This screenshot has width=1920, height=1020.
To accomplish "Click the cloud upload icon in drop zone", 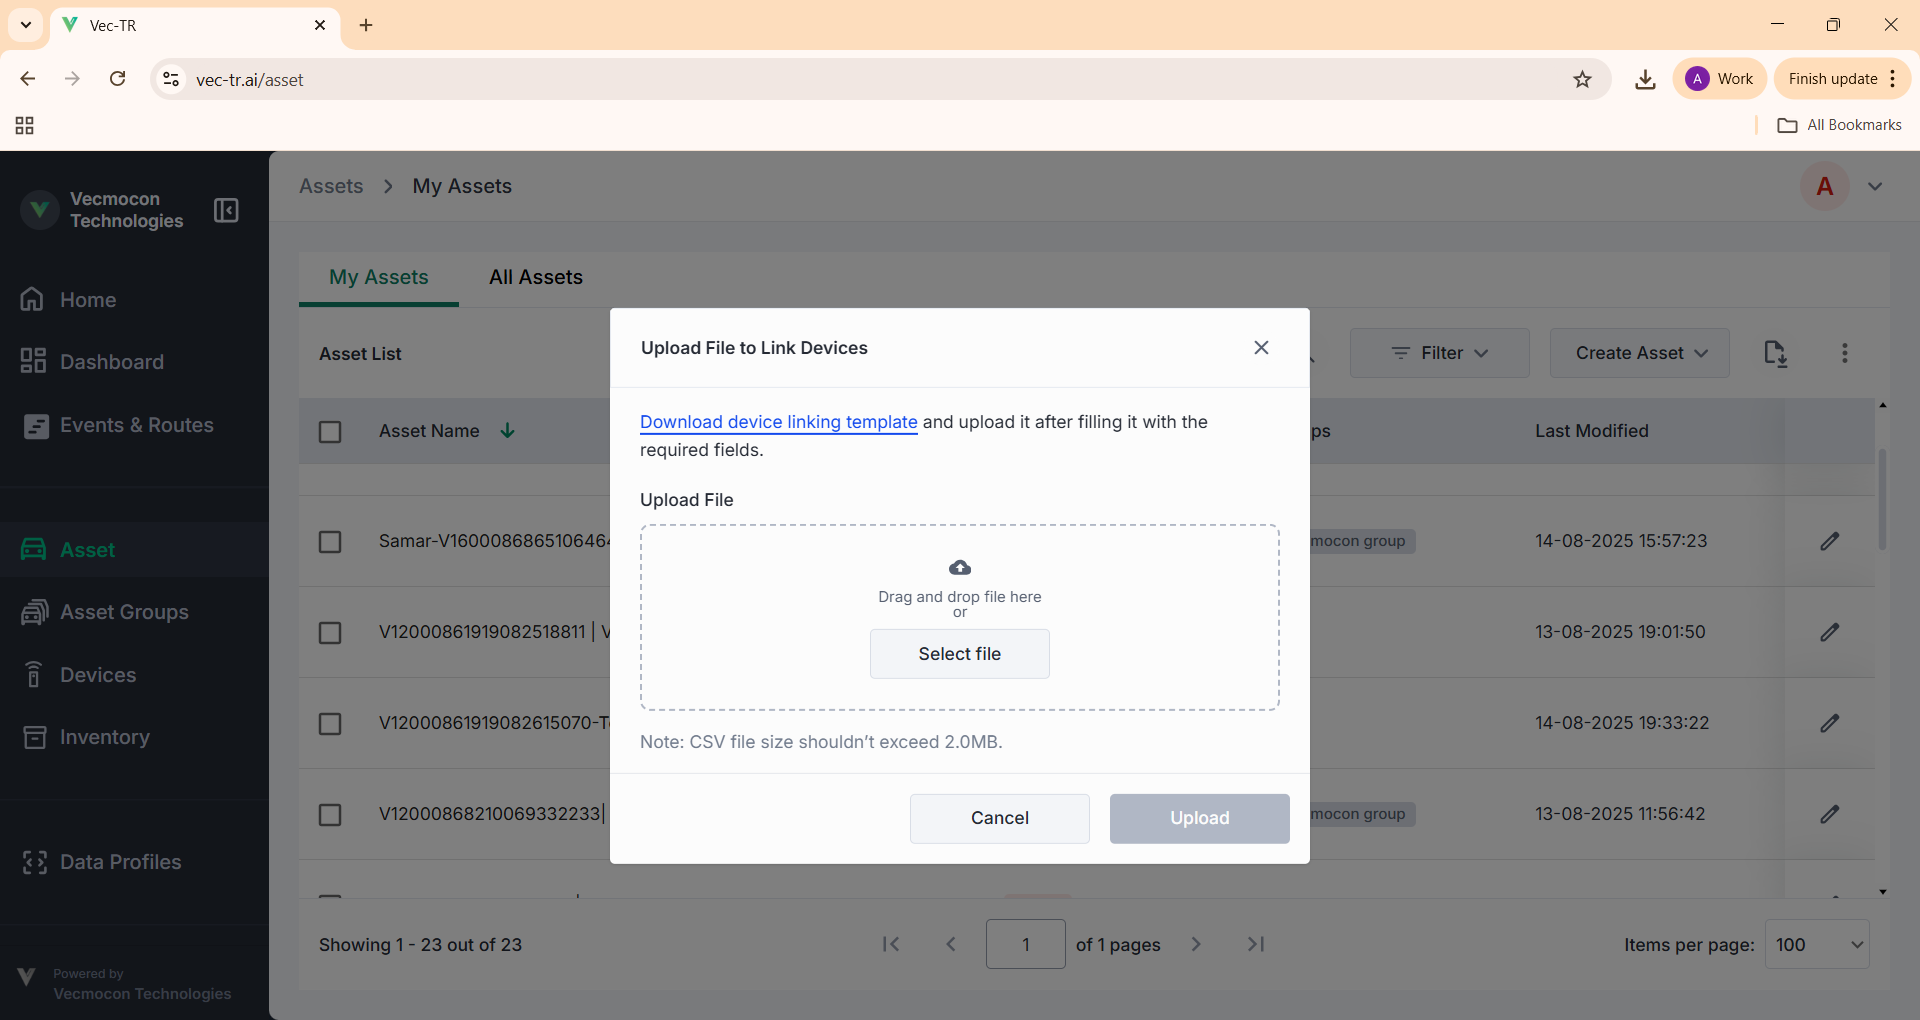I will click(x=960, y=568).
